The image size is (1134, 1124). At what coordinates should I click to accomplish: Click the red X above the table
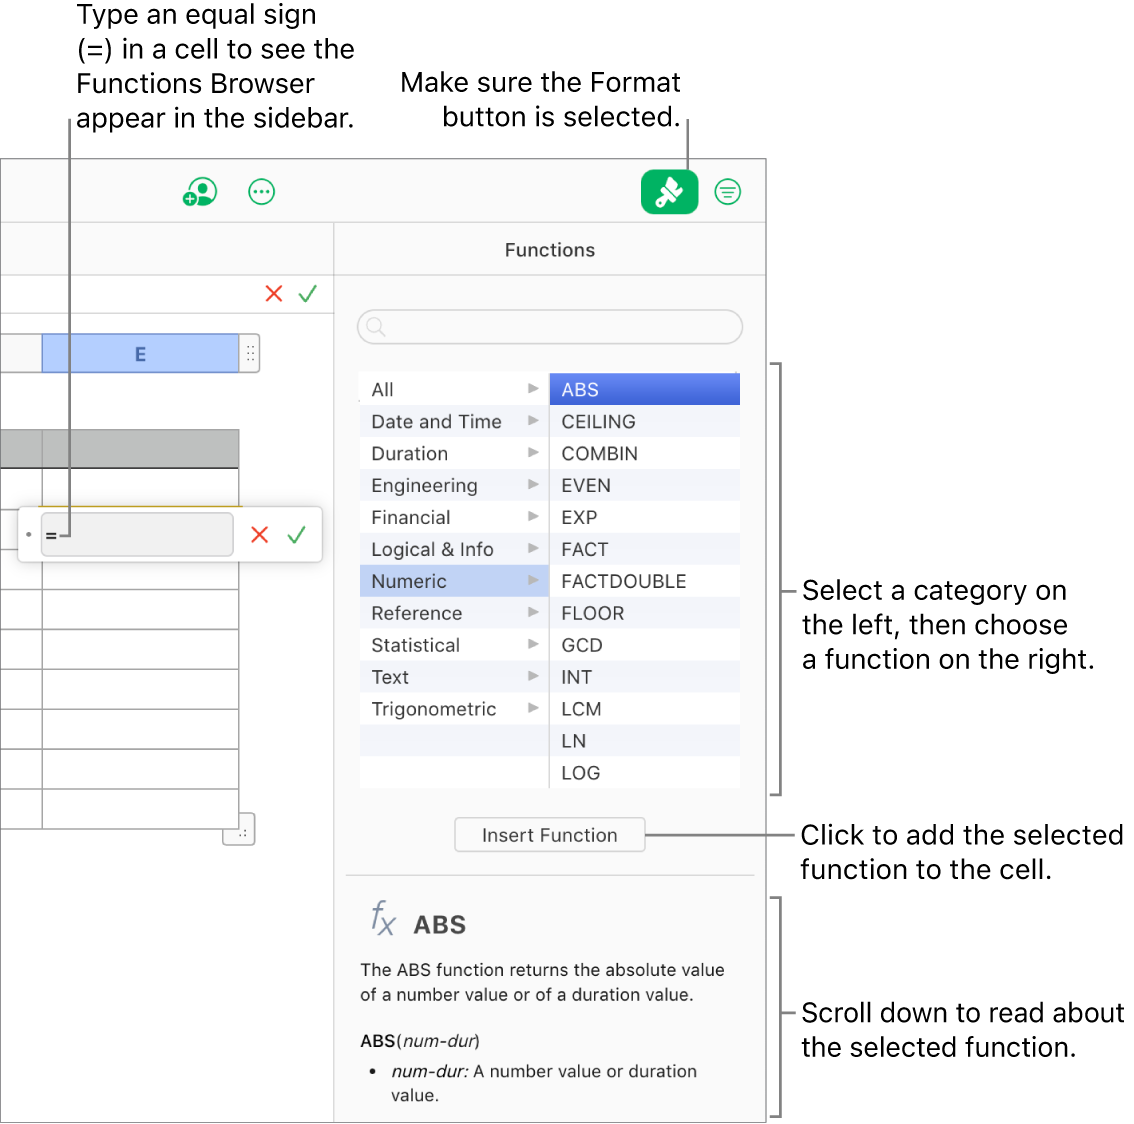tap(274, 293)
